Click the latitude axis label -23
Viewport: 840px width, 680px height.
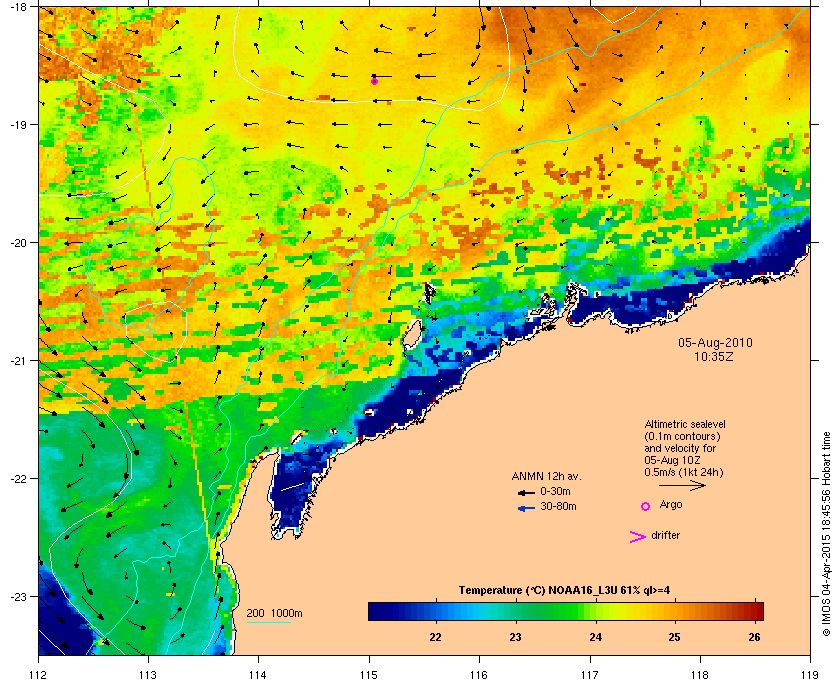click(18, 596)
